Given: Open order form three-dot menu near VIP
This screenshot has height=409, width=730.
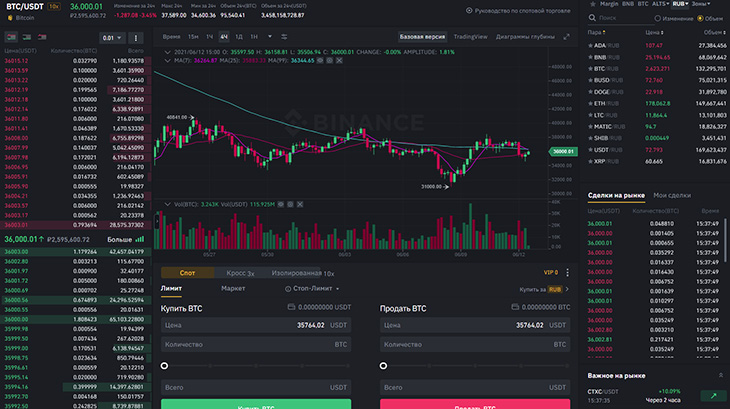Looking at the screenshot, I should 567,273.
